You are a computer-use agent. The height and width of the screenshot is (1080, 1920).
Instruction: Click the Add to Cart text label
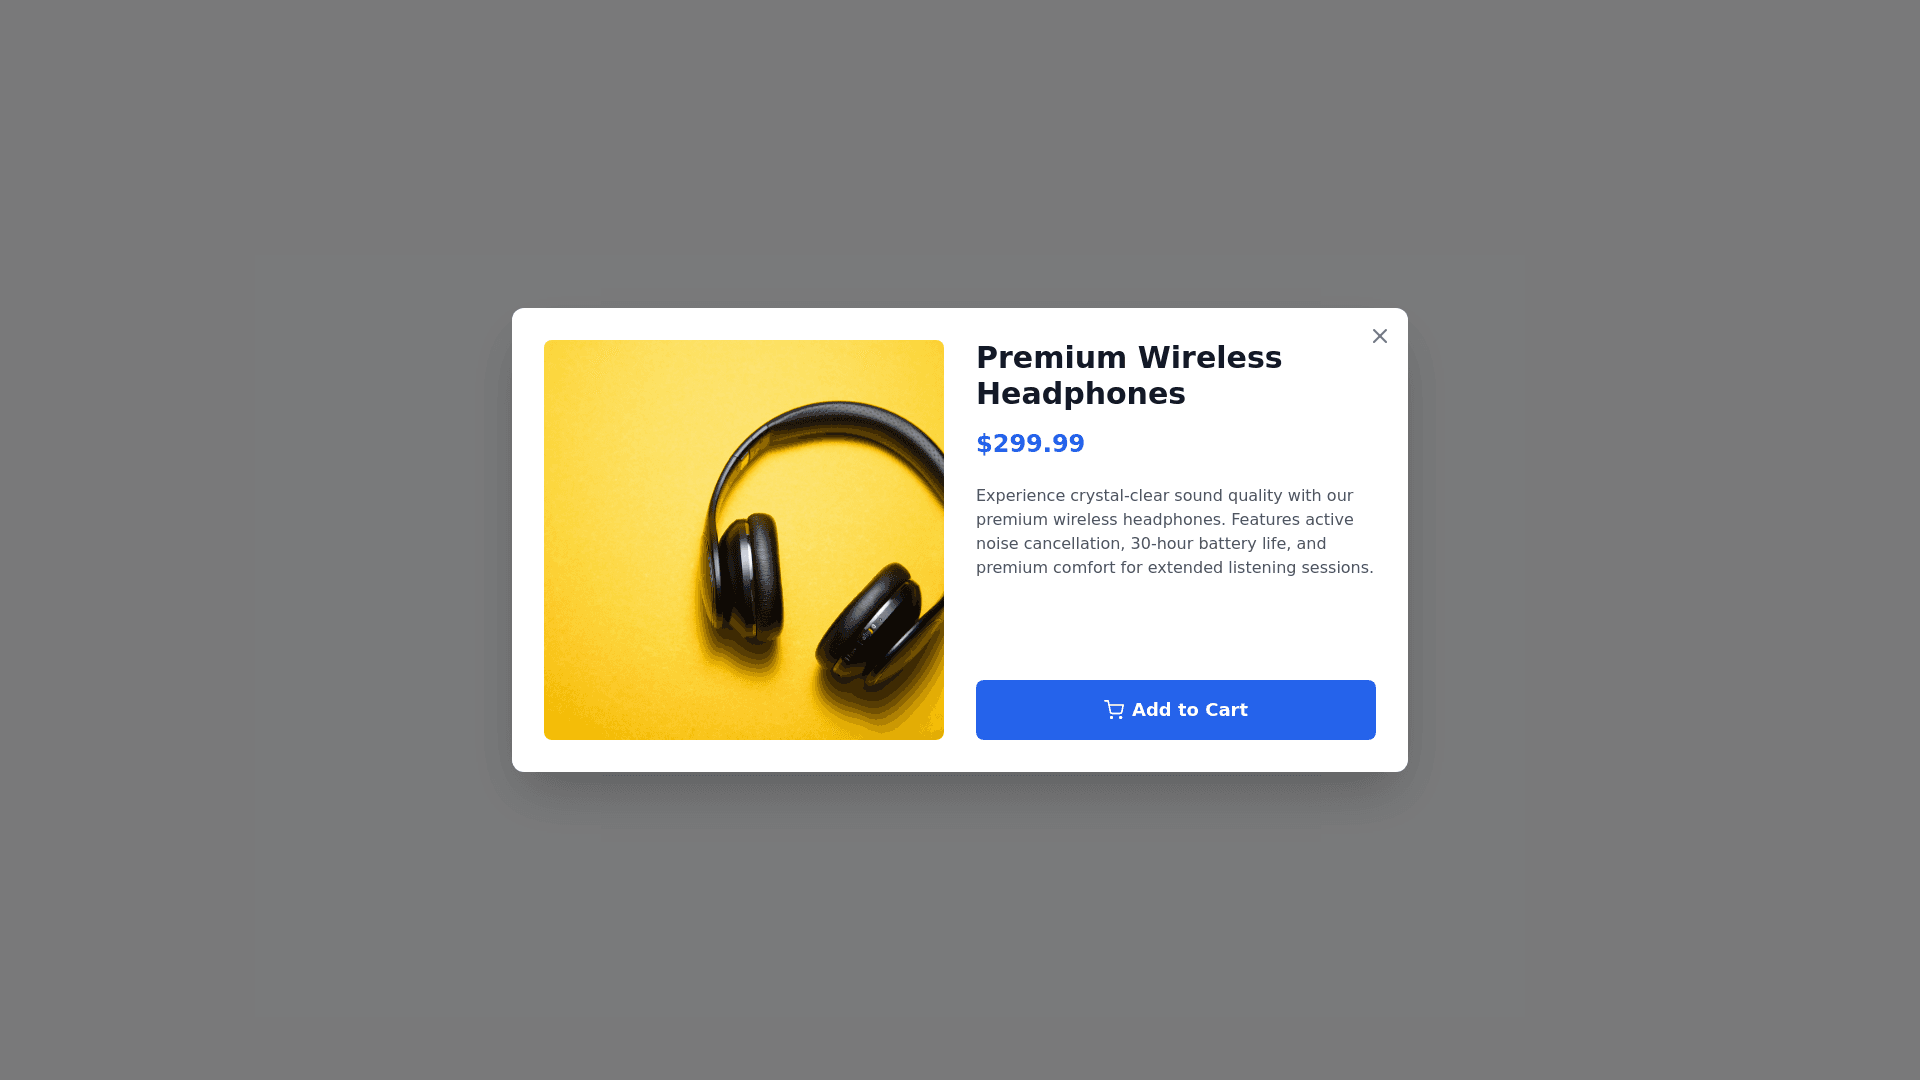(1189, 710)
